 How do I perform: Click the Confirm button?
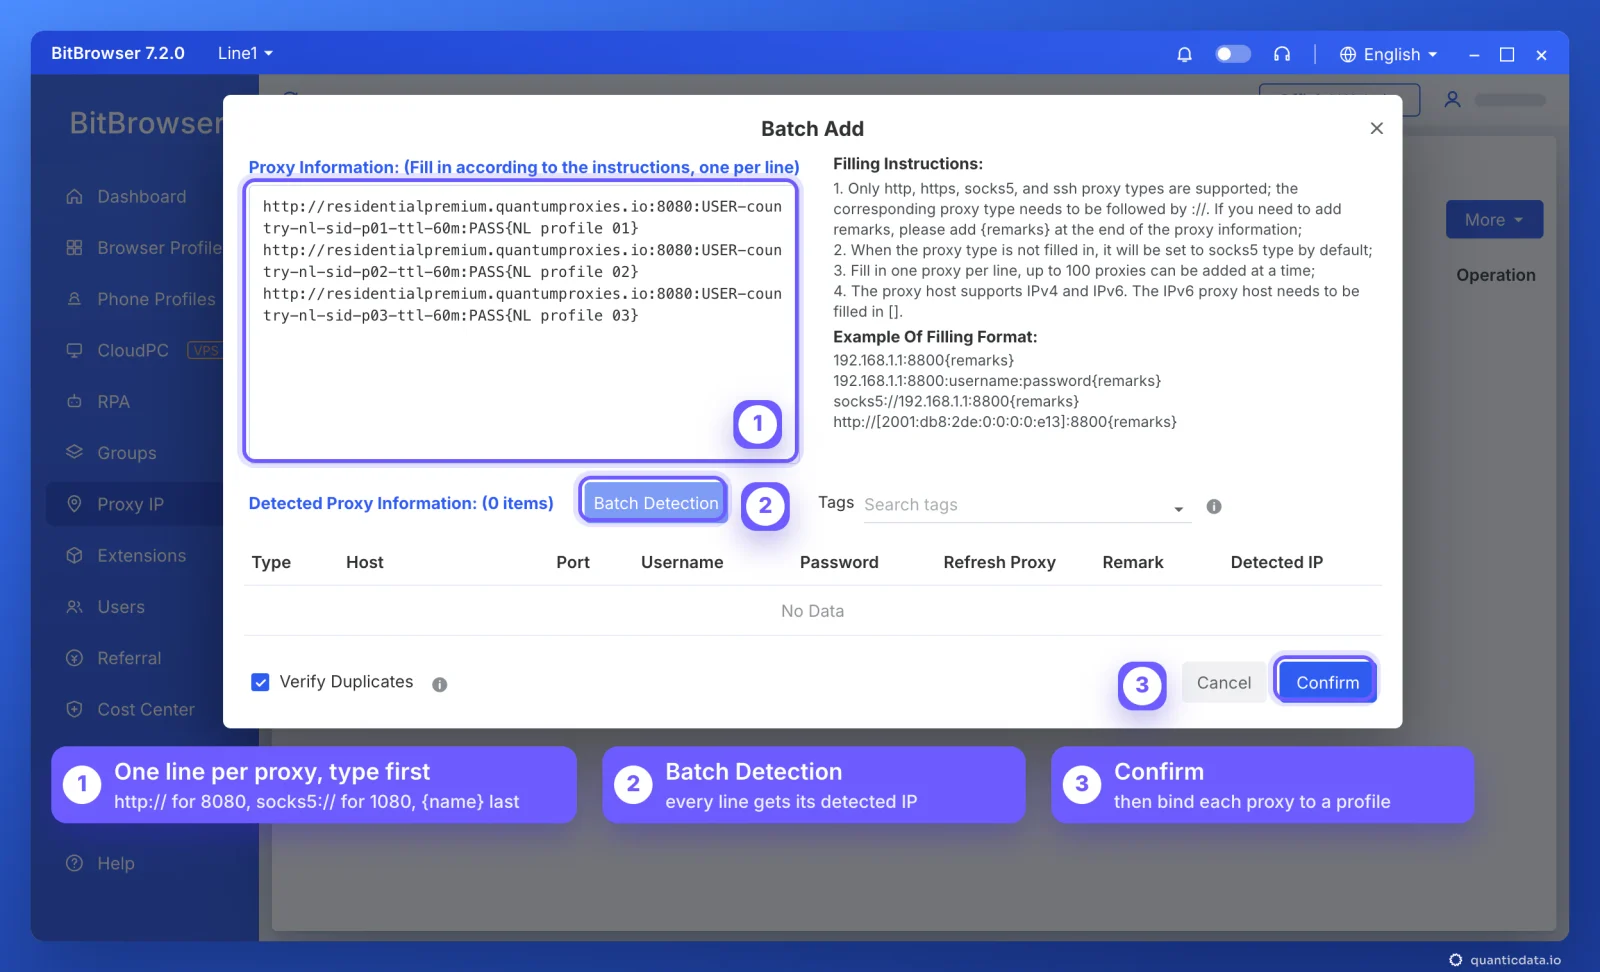[x=1327, y=682]
